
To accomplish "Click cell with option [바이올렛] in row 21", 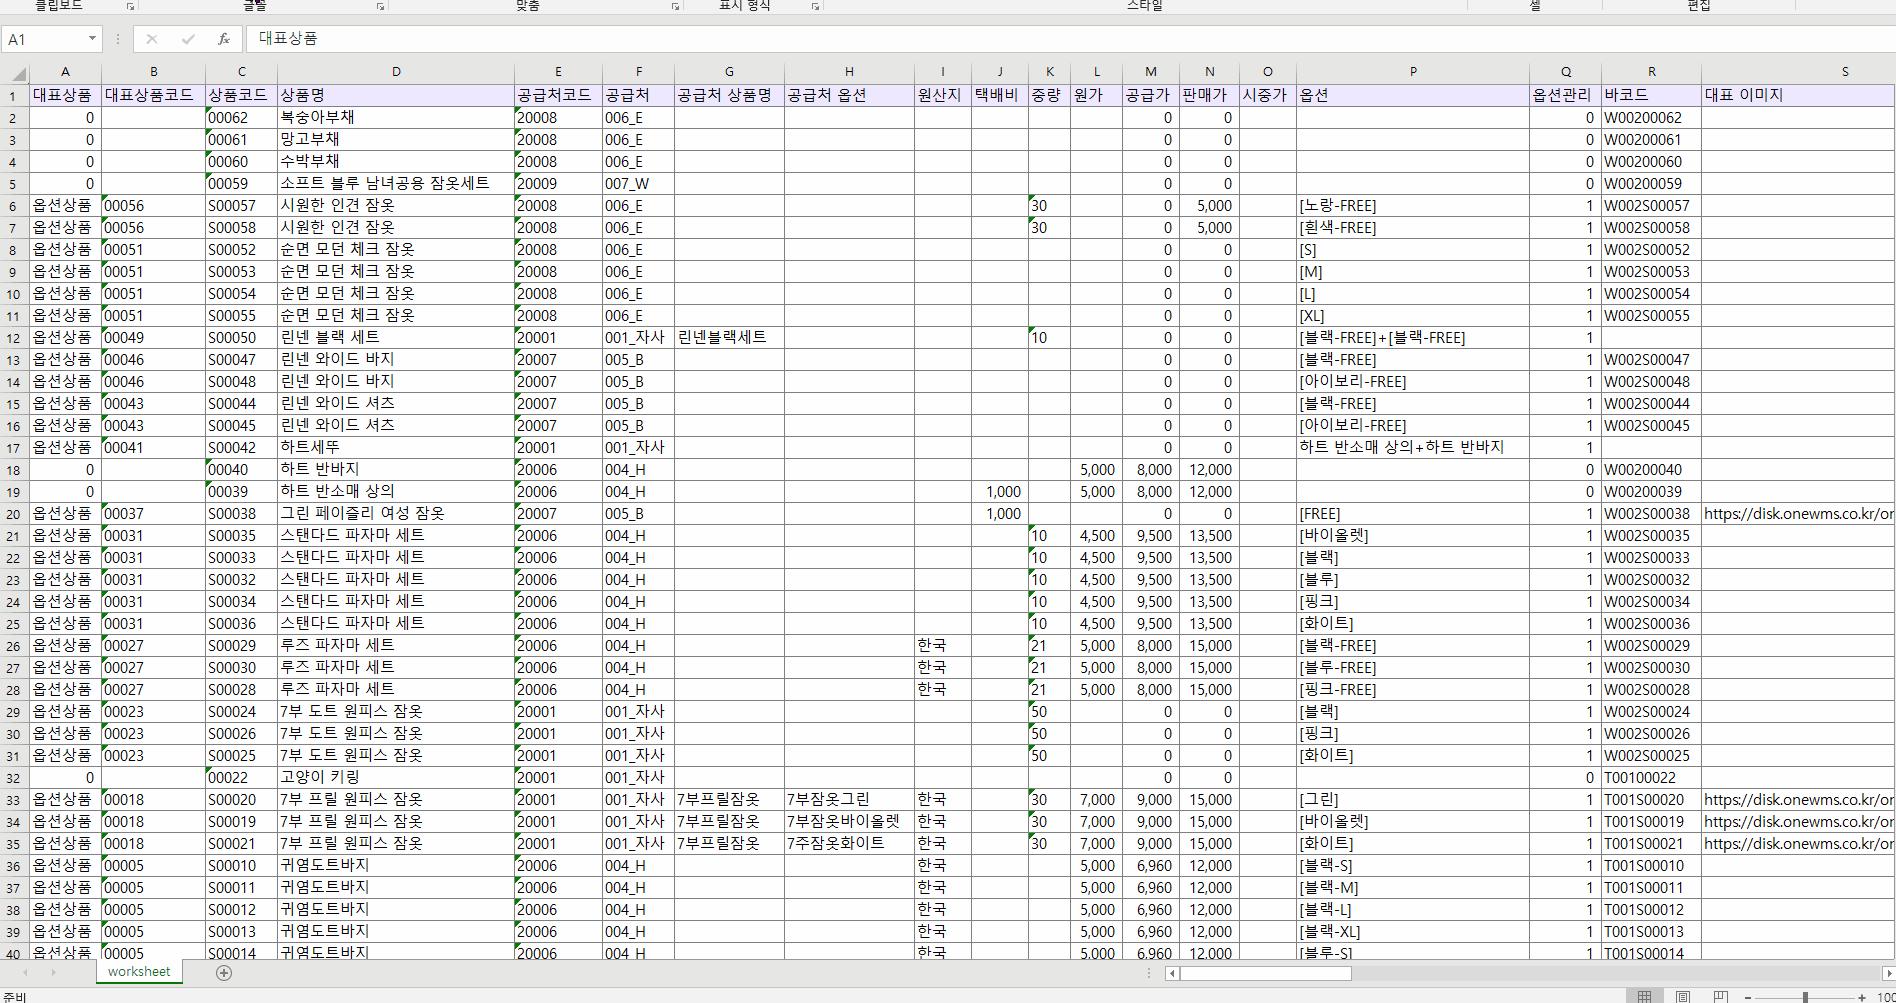I will click(x=1413, y=535).
